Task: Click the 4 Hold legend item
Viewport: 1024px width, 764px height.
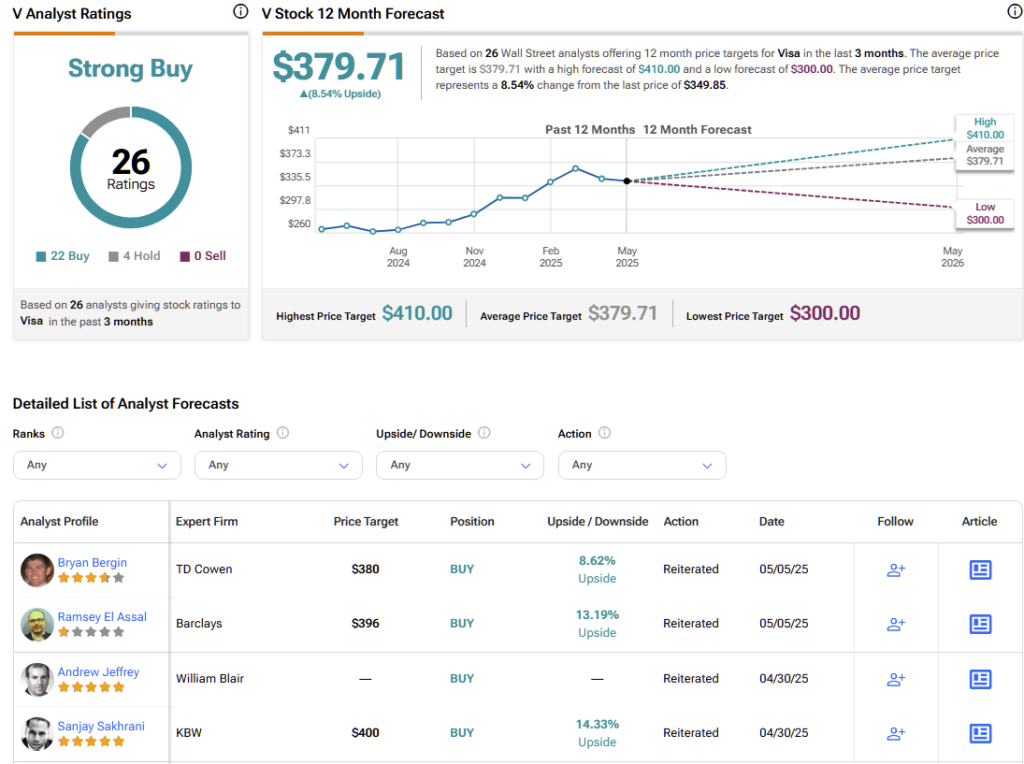Action: [134, 256]
